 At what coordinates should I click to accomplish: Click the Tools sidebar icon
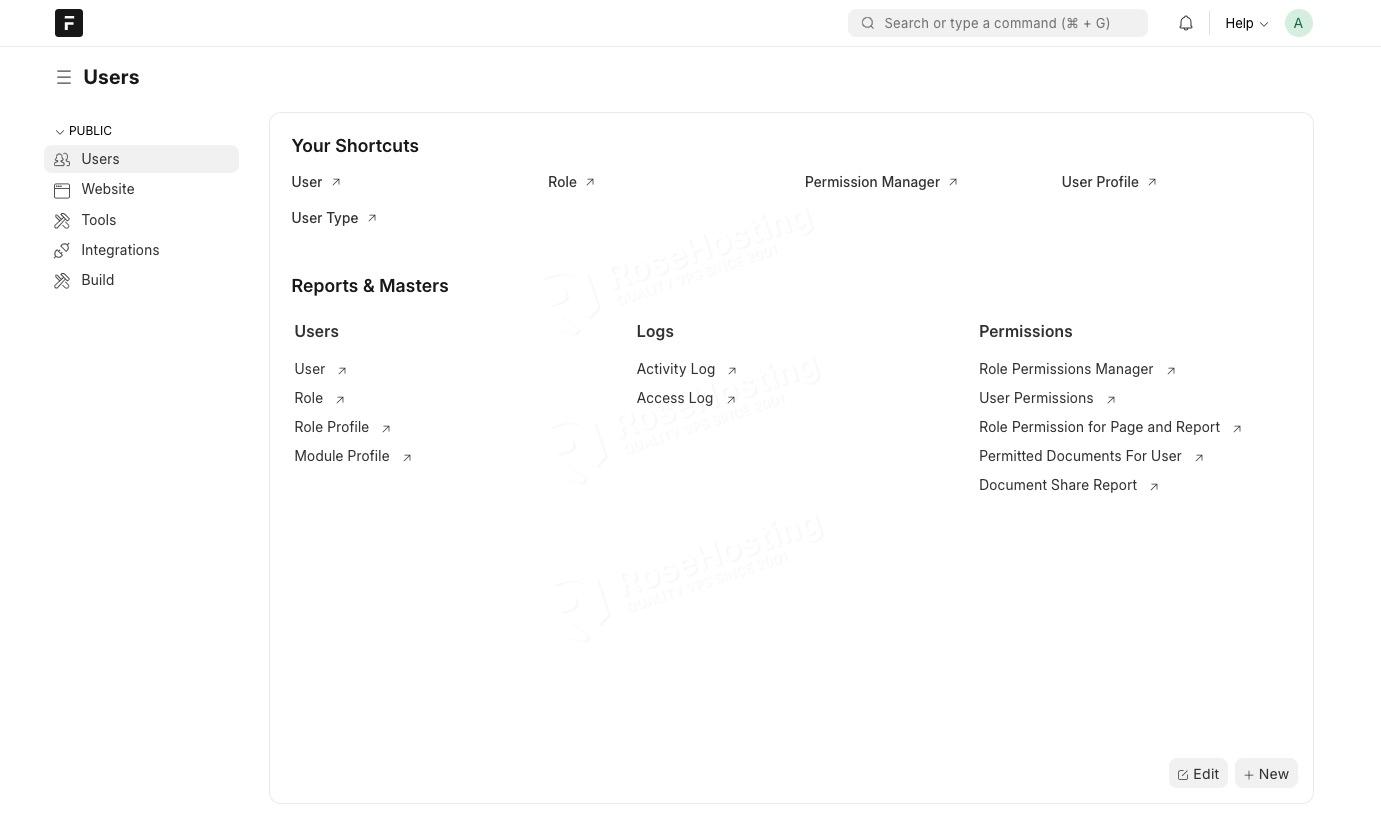[x=62, y=220]
